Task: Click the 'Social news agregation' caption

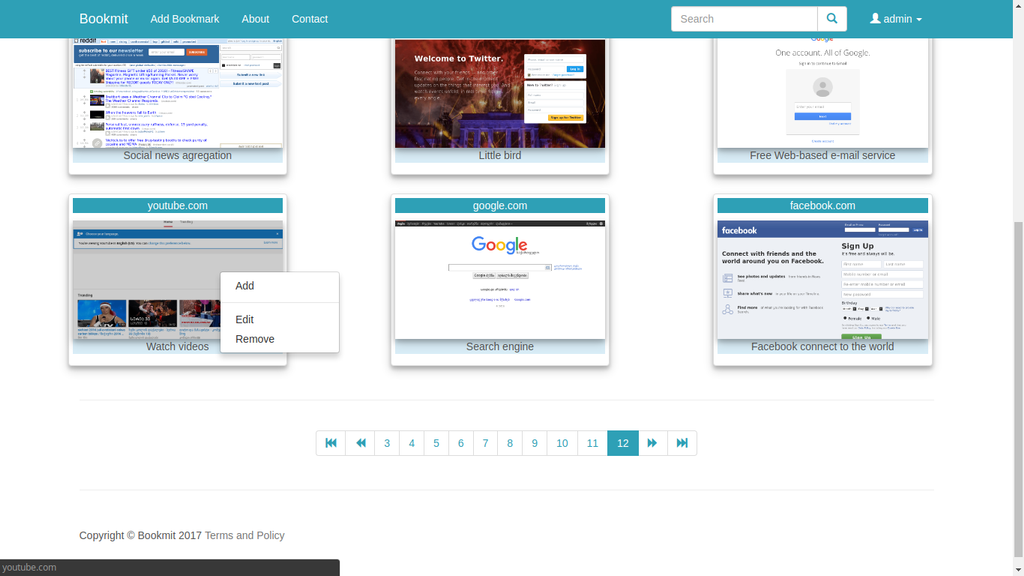Action: pos(178,155)
